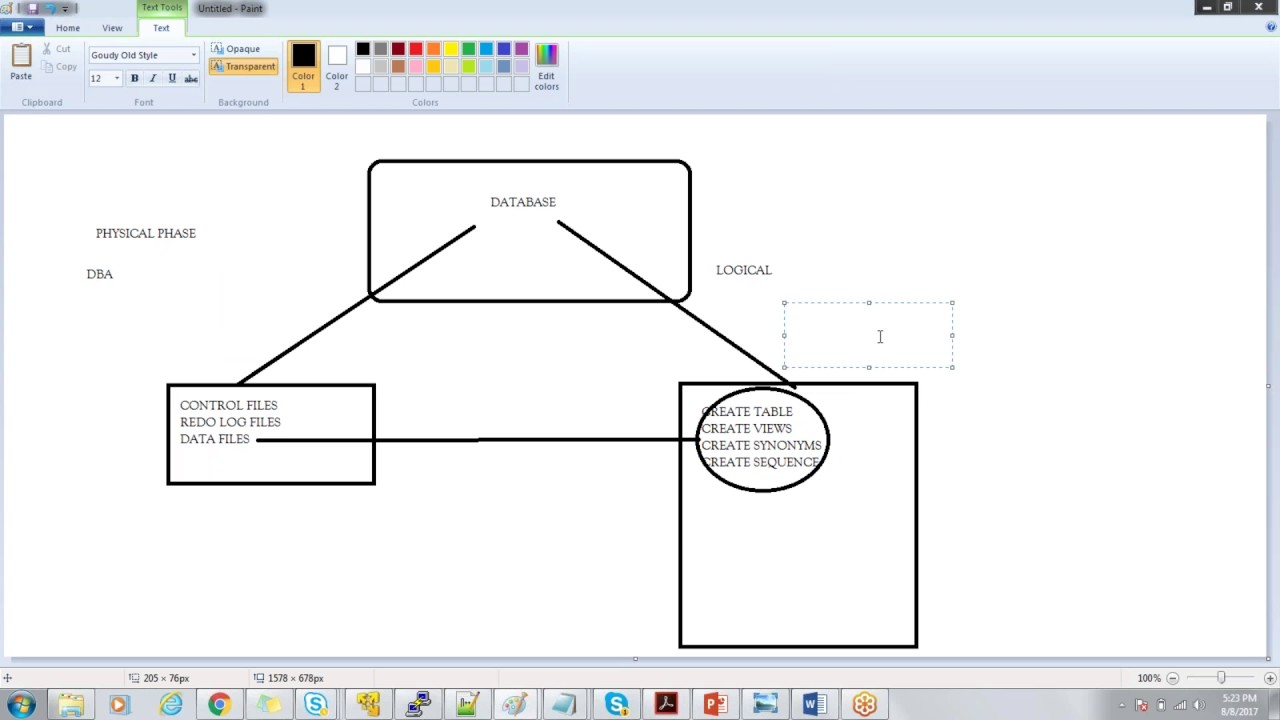This screenshot has width=1280, height=720.
Task: Open Microsoft Word from the taskbar
Action: click(814, 704)
